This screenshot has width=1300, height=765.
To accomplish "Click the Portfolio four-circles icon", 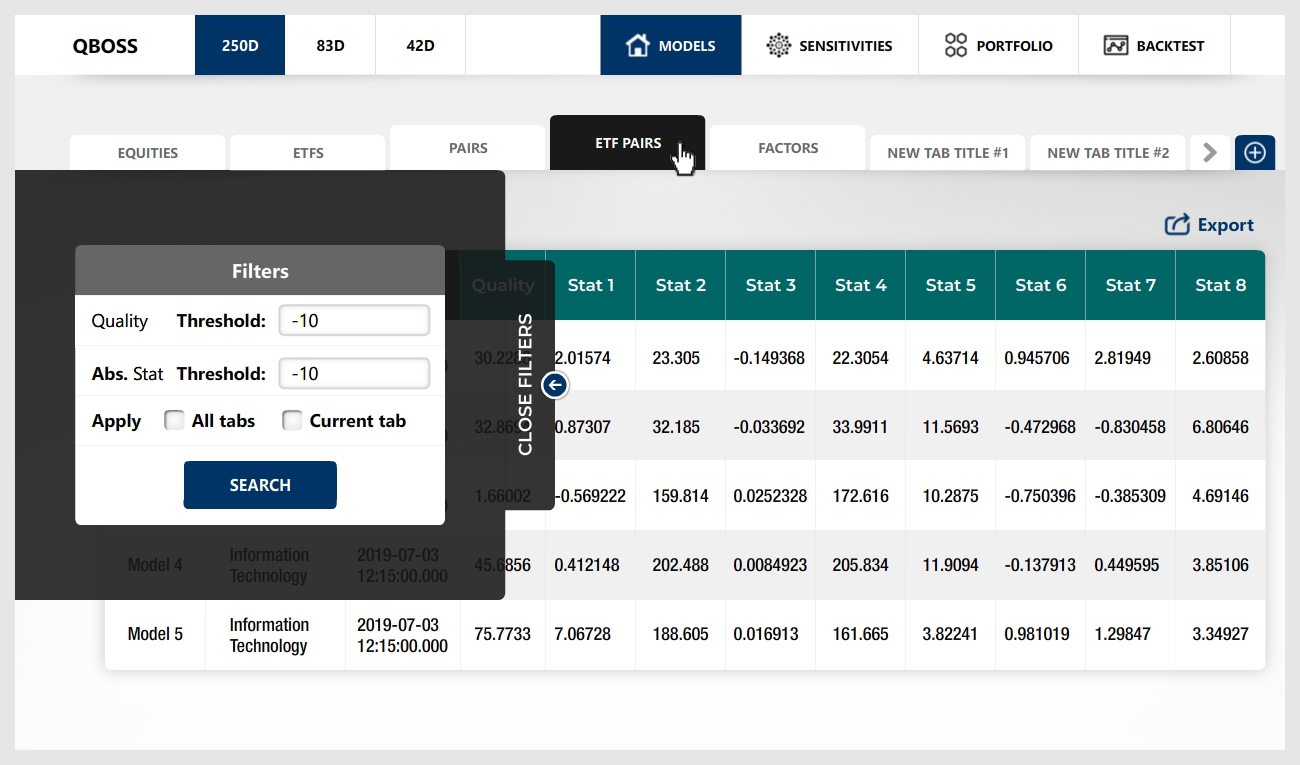I will [x=956, y=45].
